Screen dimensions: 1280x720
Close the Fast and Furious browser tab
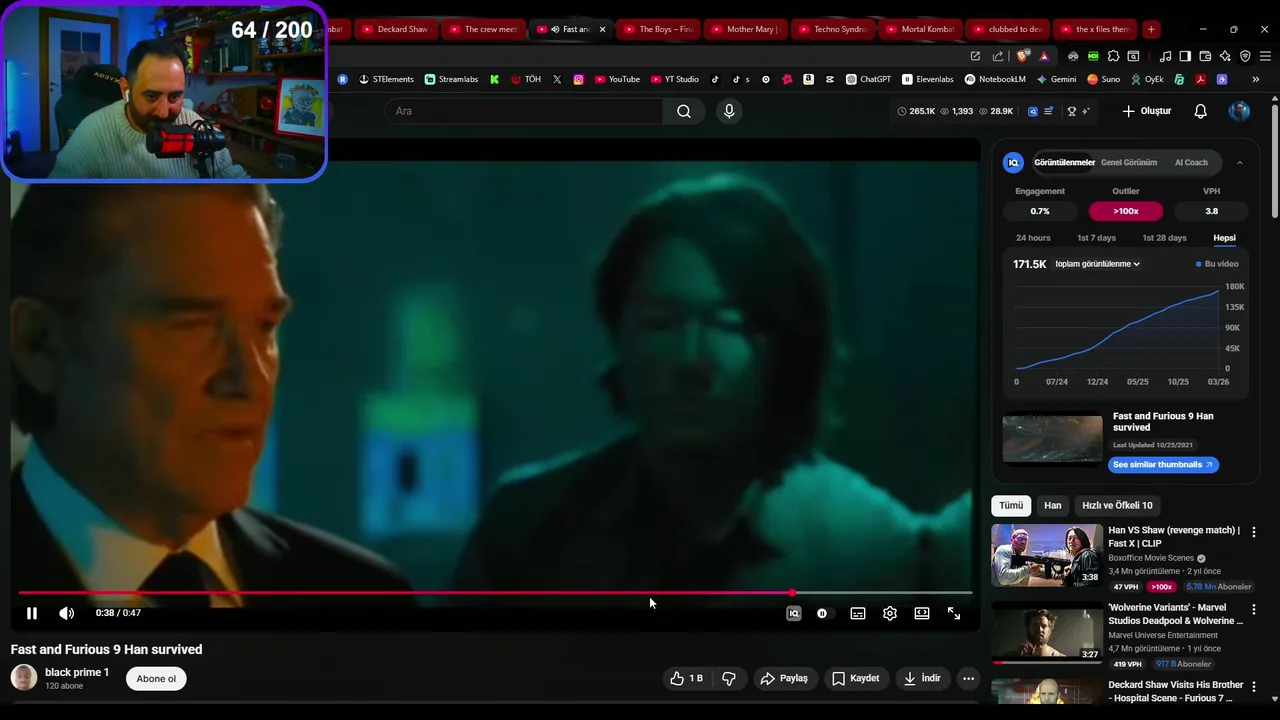click(x=602, y=29)
